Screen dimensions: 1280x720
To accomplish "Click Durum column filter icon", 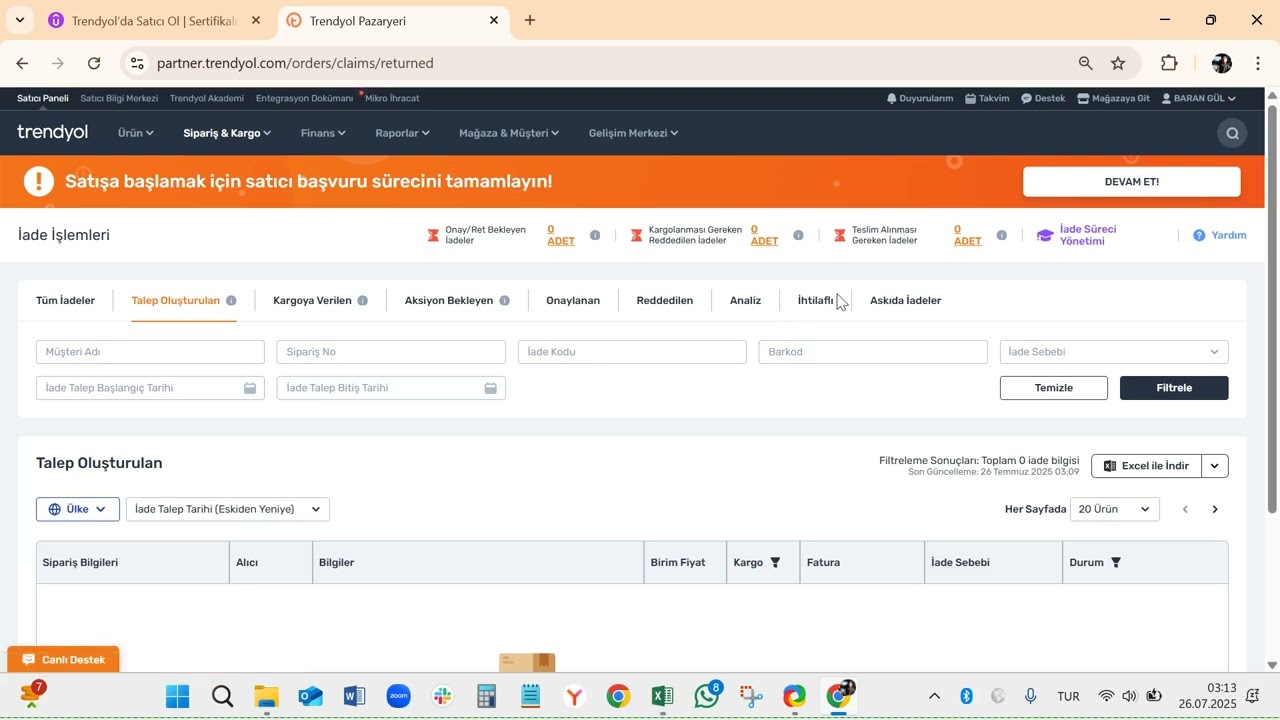I will [x=1116, y=563].
